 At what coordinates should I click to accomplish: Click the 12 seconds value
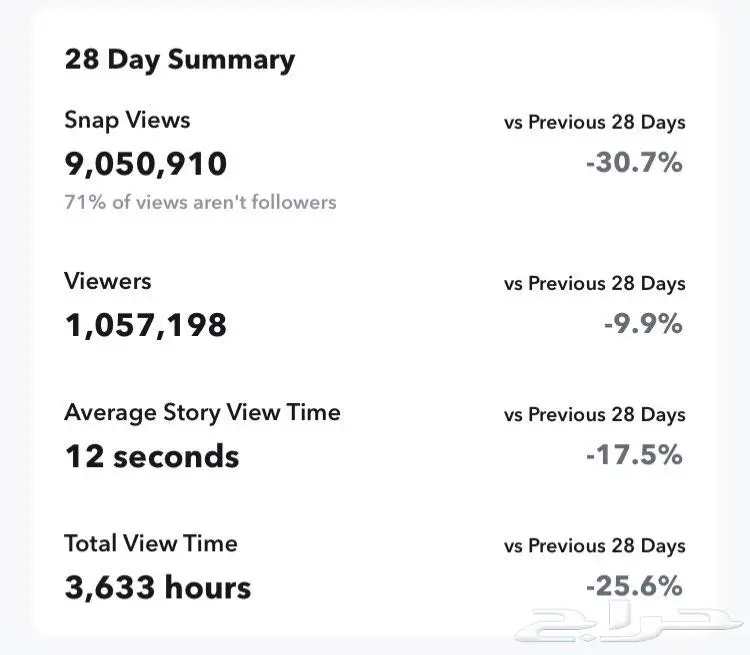(x=152, y=456)
